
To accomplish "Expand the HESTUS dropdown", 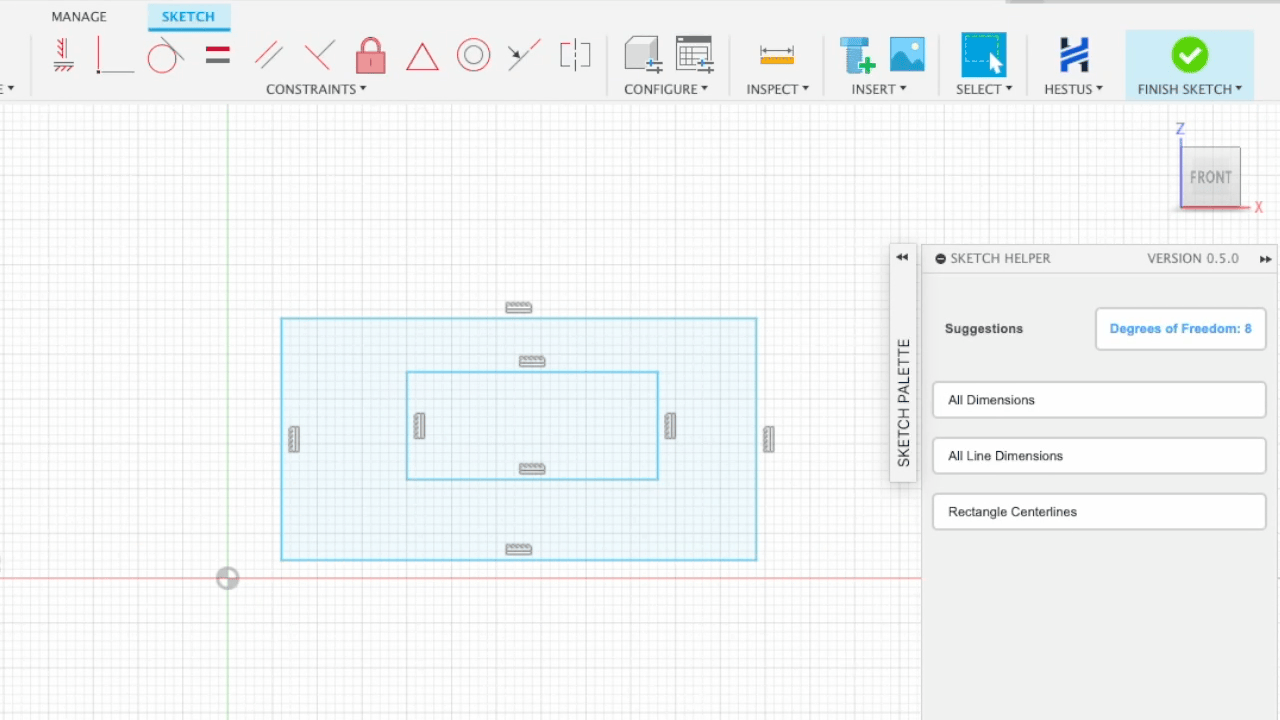I will (1074, 89).
